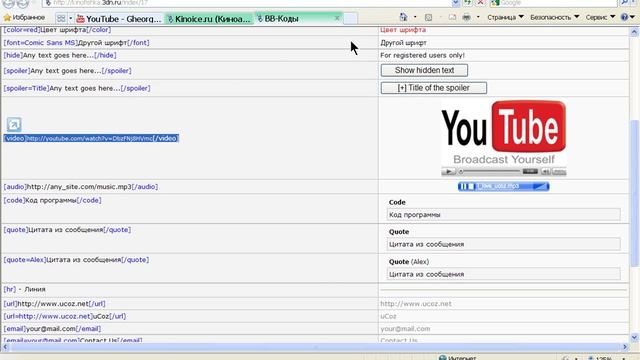Image resolution: width=640 pixels, height=360 pixels.
Task: Click the search magnifier icon
Action: pos(625,3)
